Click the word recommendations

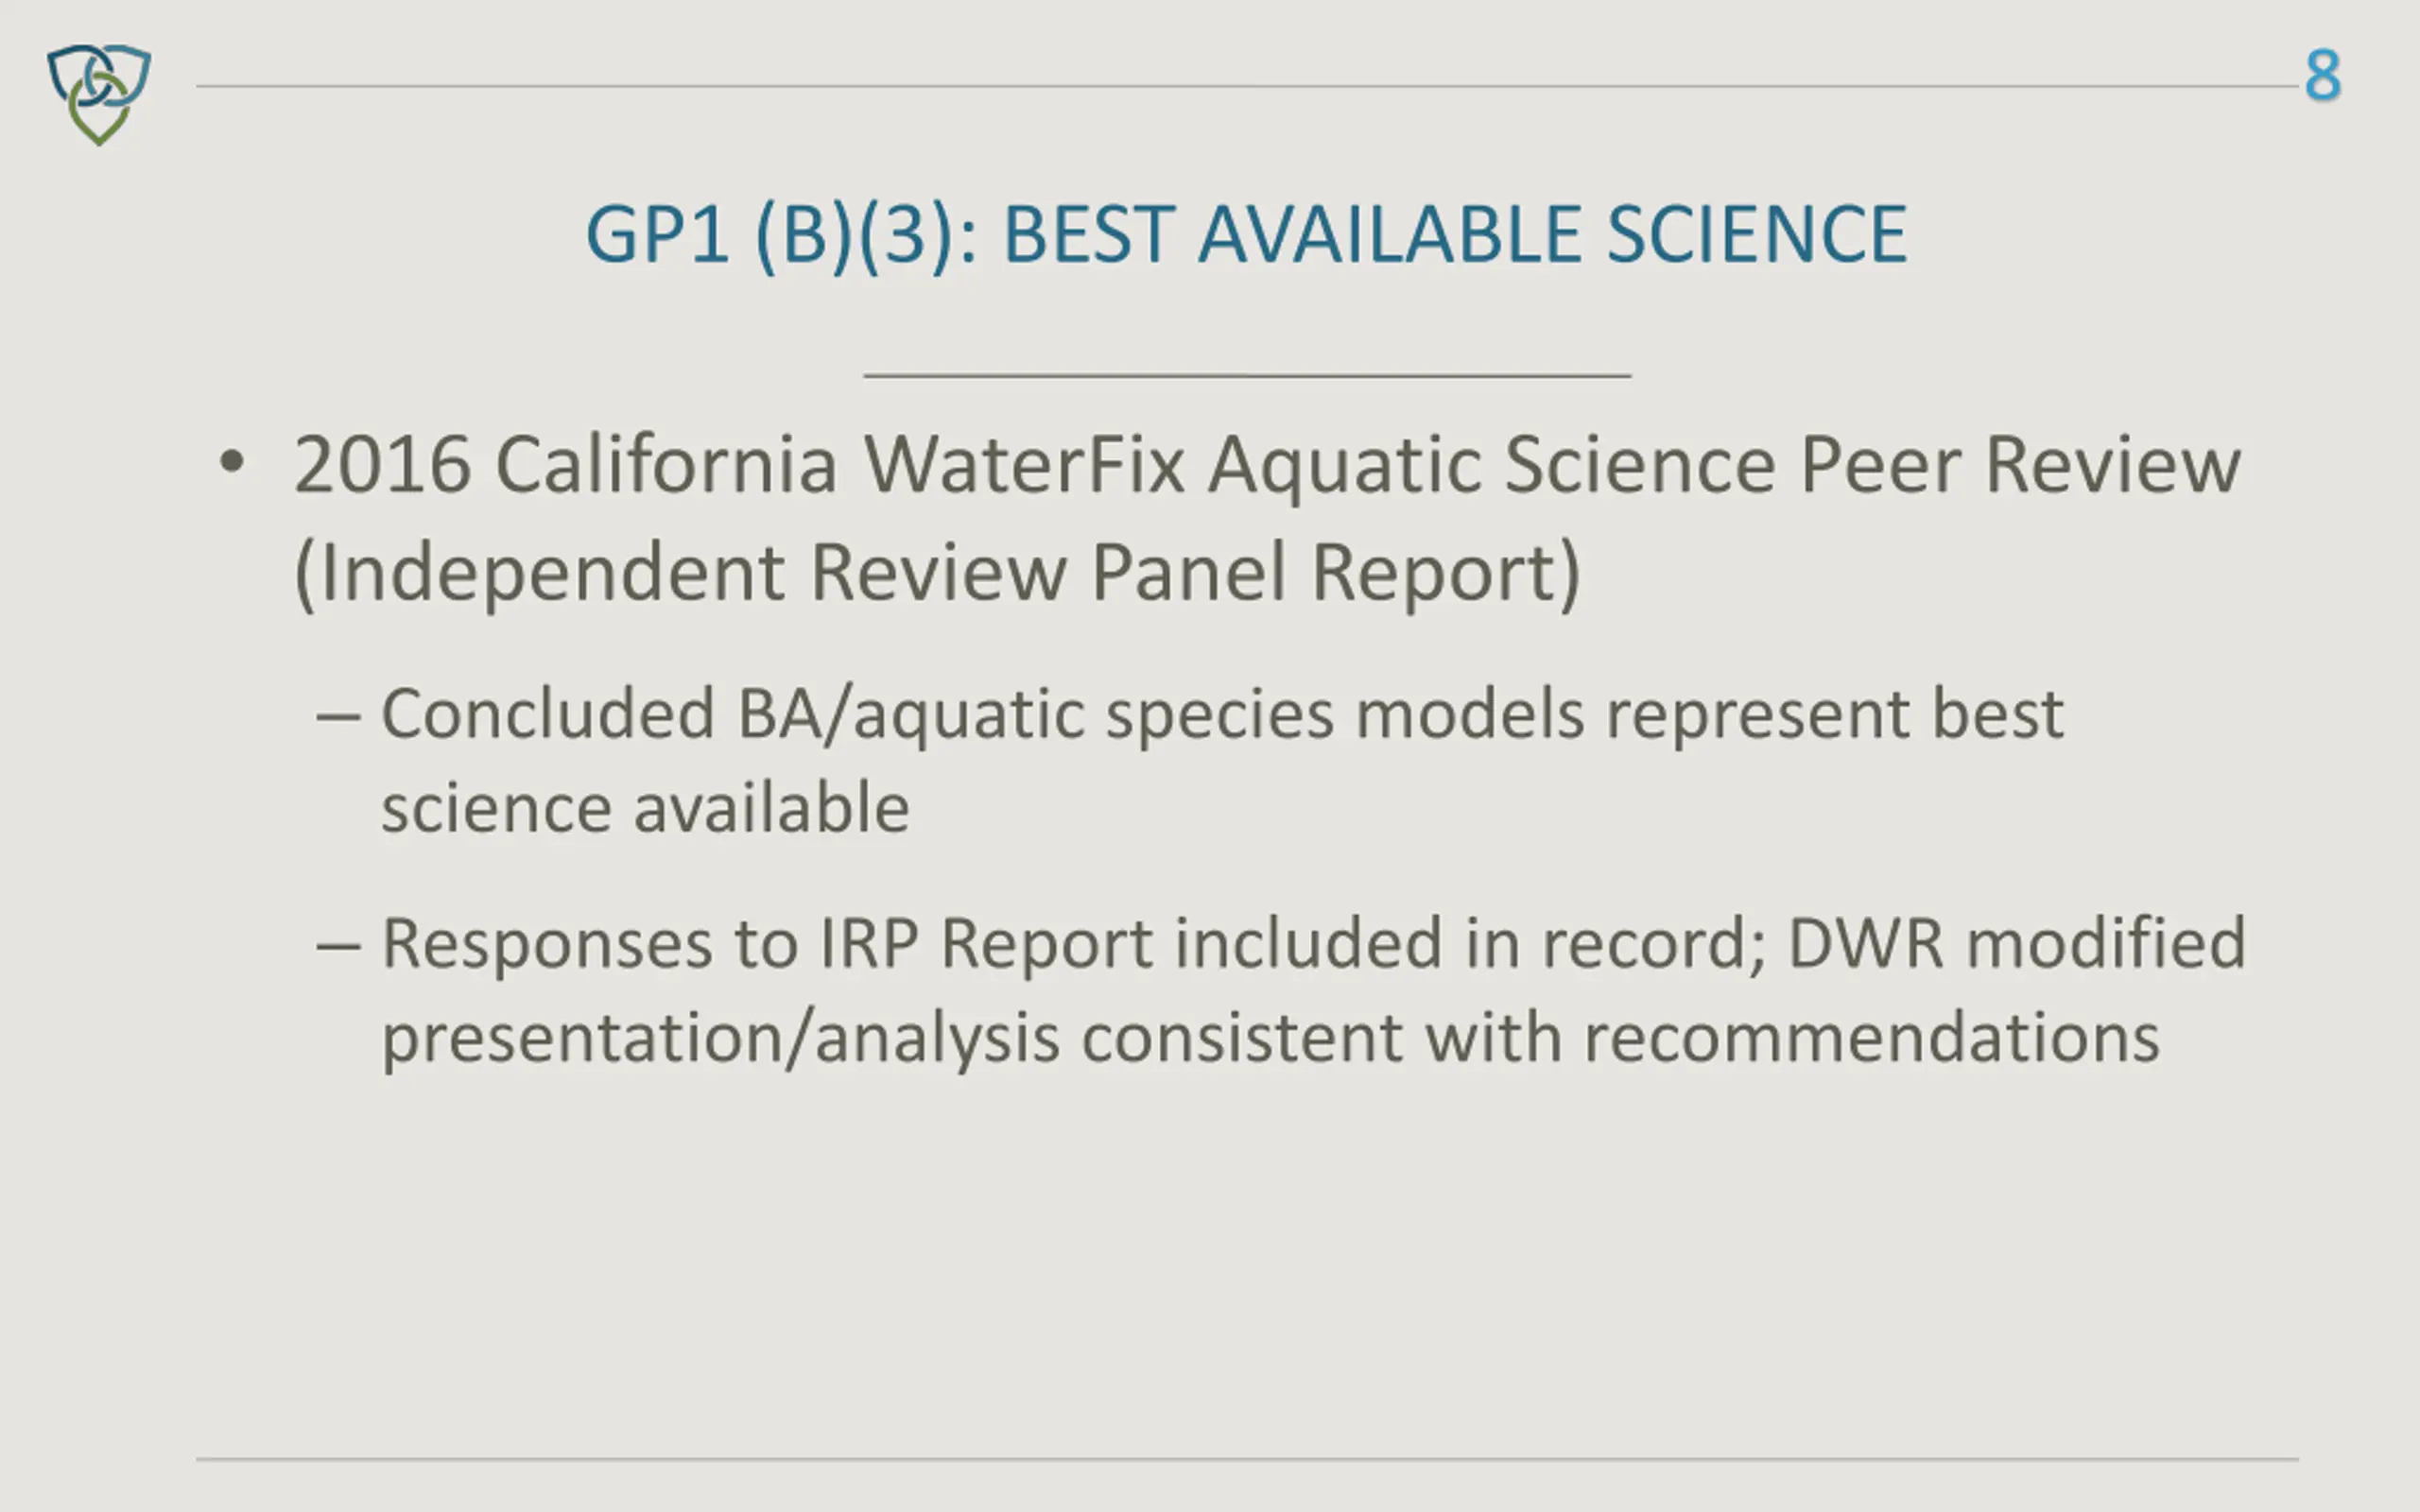pos(1872,1037)
